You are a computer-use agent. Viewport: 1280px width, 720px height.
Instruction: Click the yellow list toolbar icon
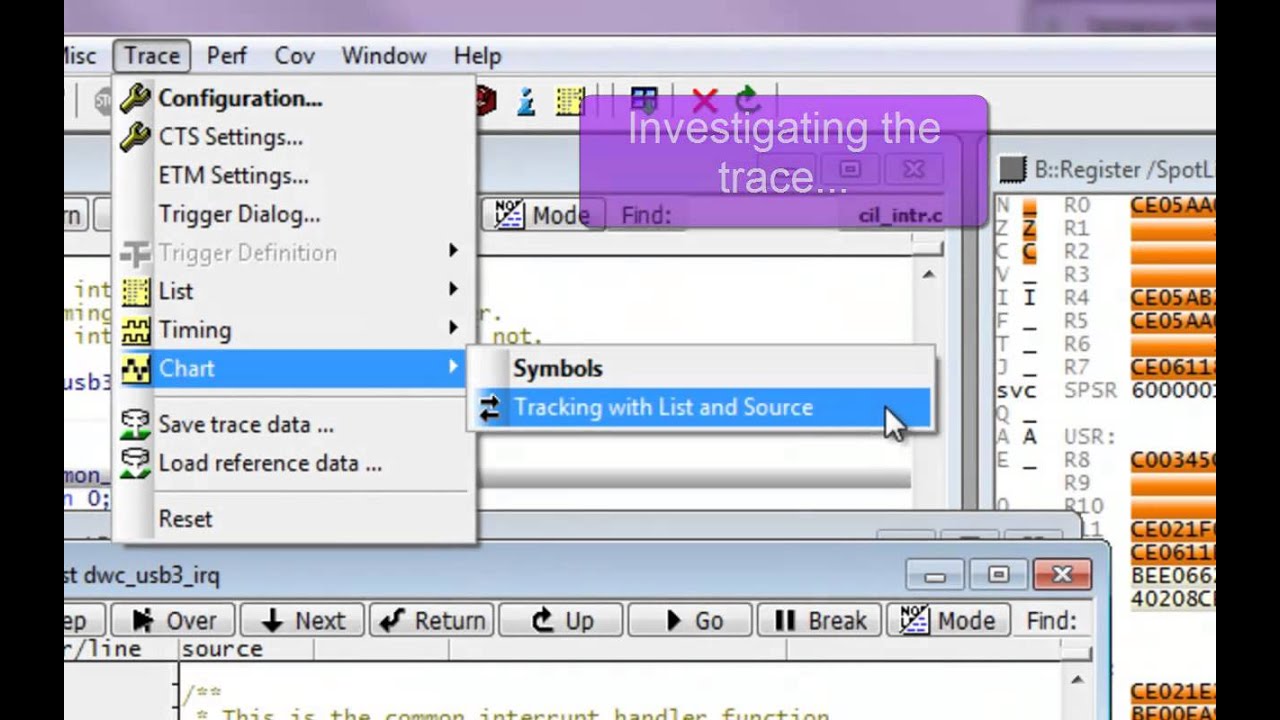click(570, 101)
